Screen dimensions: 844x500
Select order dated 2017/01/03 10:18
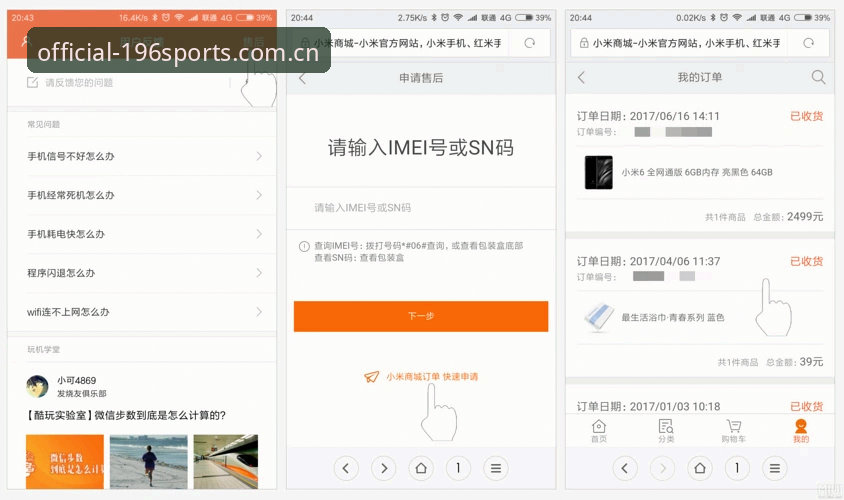click(648, 407)
